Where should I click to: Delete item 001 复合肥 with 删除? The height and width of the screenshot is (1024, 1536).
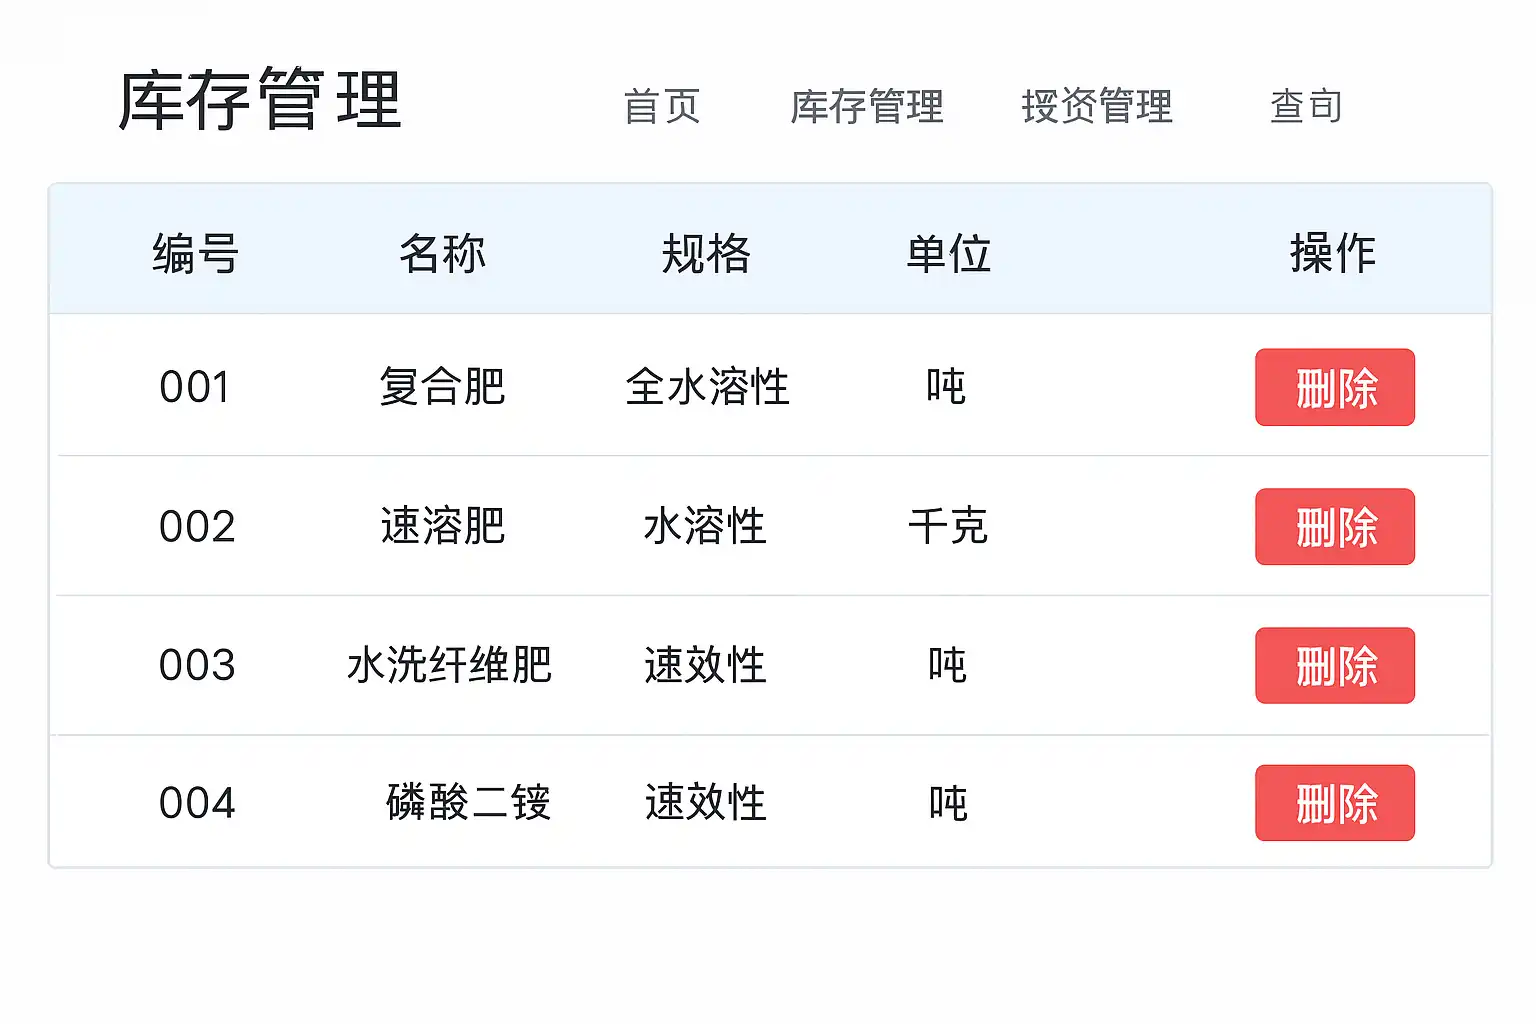tap(1334, 387)
